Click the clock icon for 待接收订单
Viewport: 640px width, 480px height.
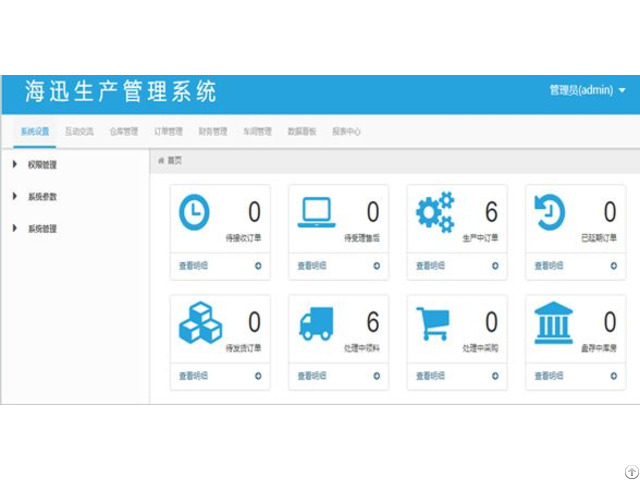[x=194, y=212]
